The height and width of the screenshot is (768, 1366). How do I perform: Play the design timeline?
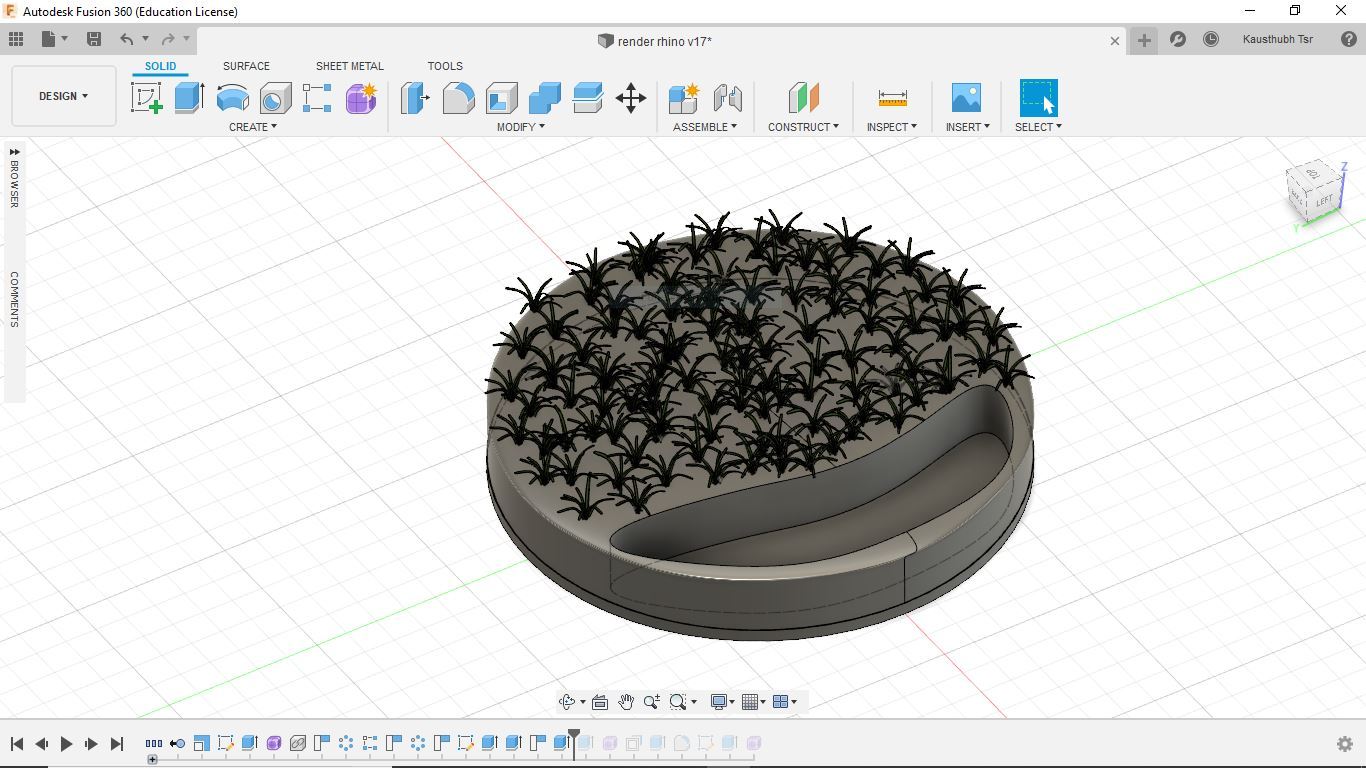[x=66, y=744]
